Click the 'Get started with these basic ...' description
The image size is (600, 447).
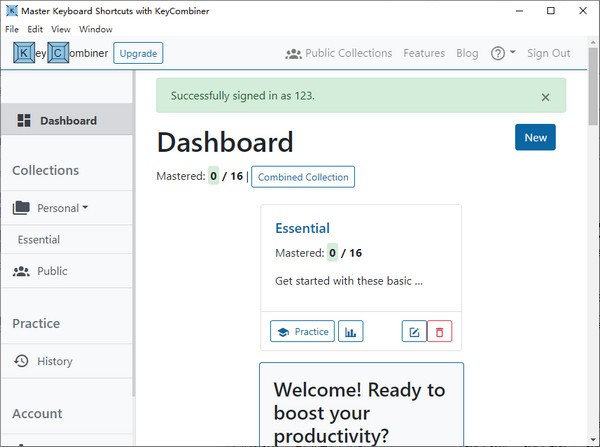click(x=349, y=281)
